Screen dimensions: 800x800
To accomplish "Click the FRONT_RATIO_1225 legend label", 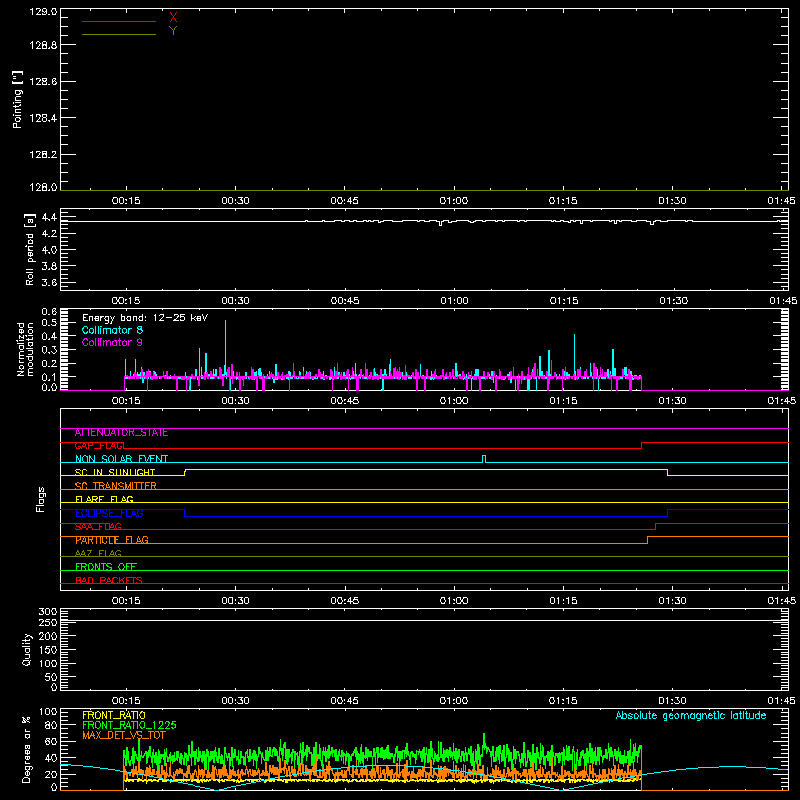I will pyautogui.click(x=129, y=725).
